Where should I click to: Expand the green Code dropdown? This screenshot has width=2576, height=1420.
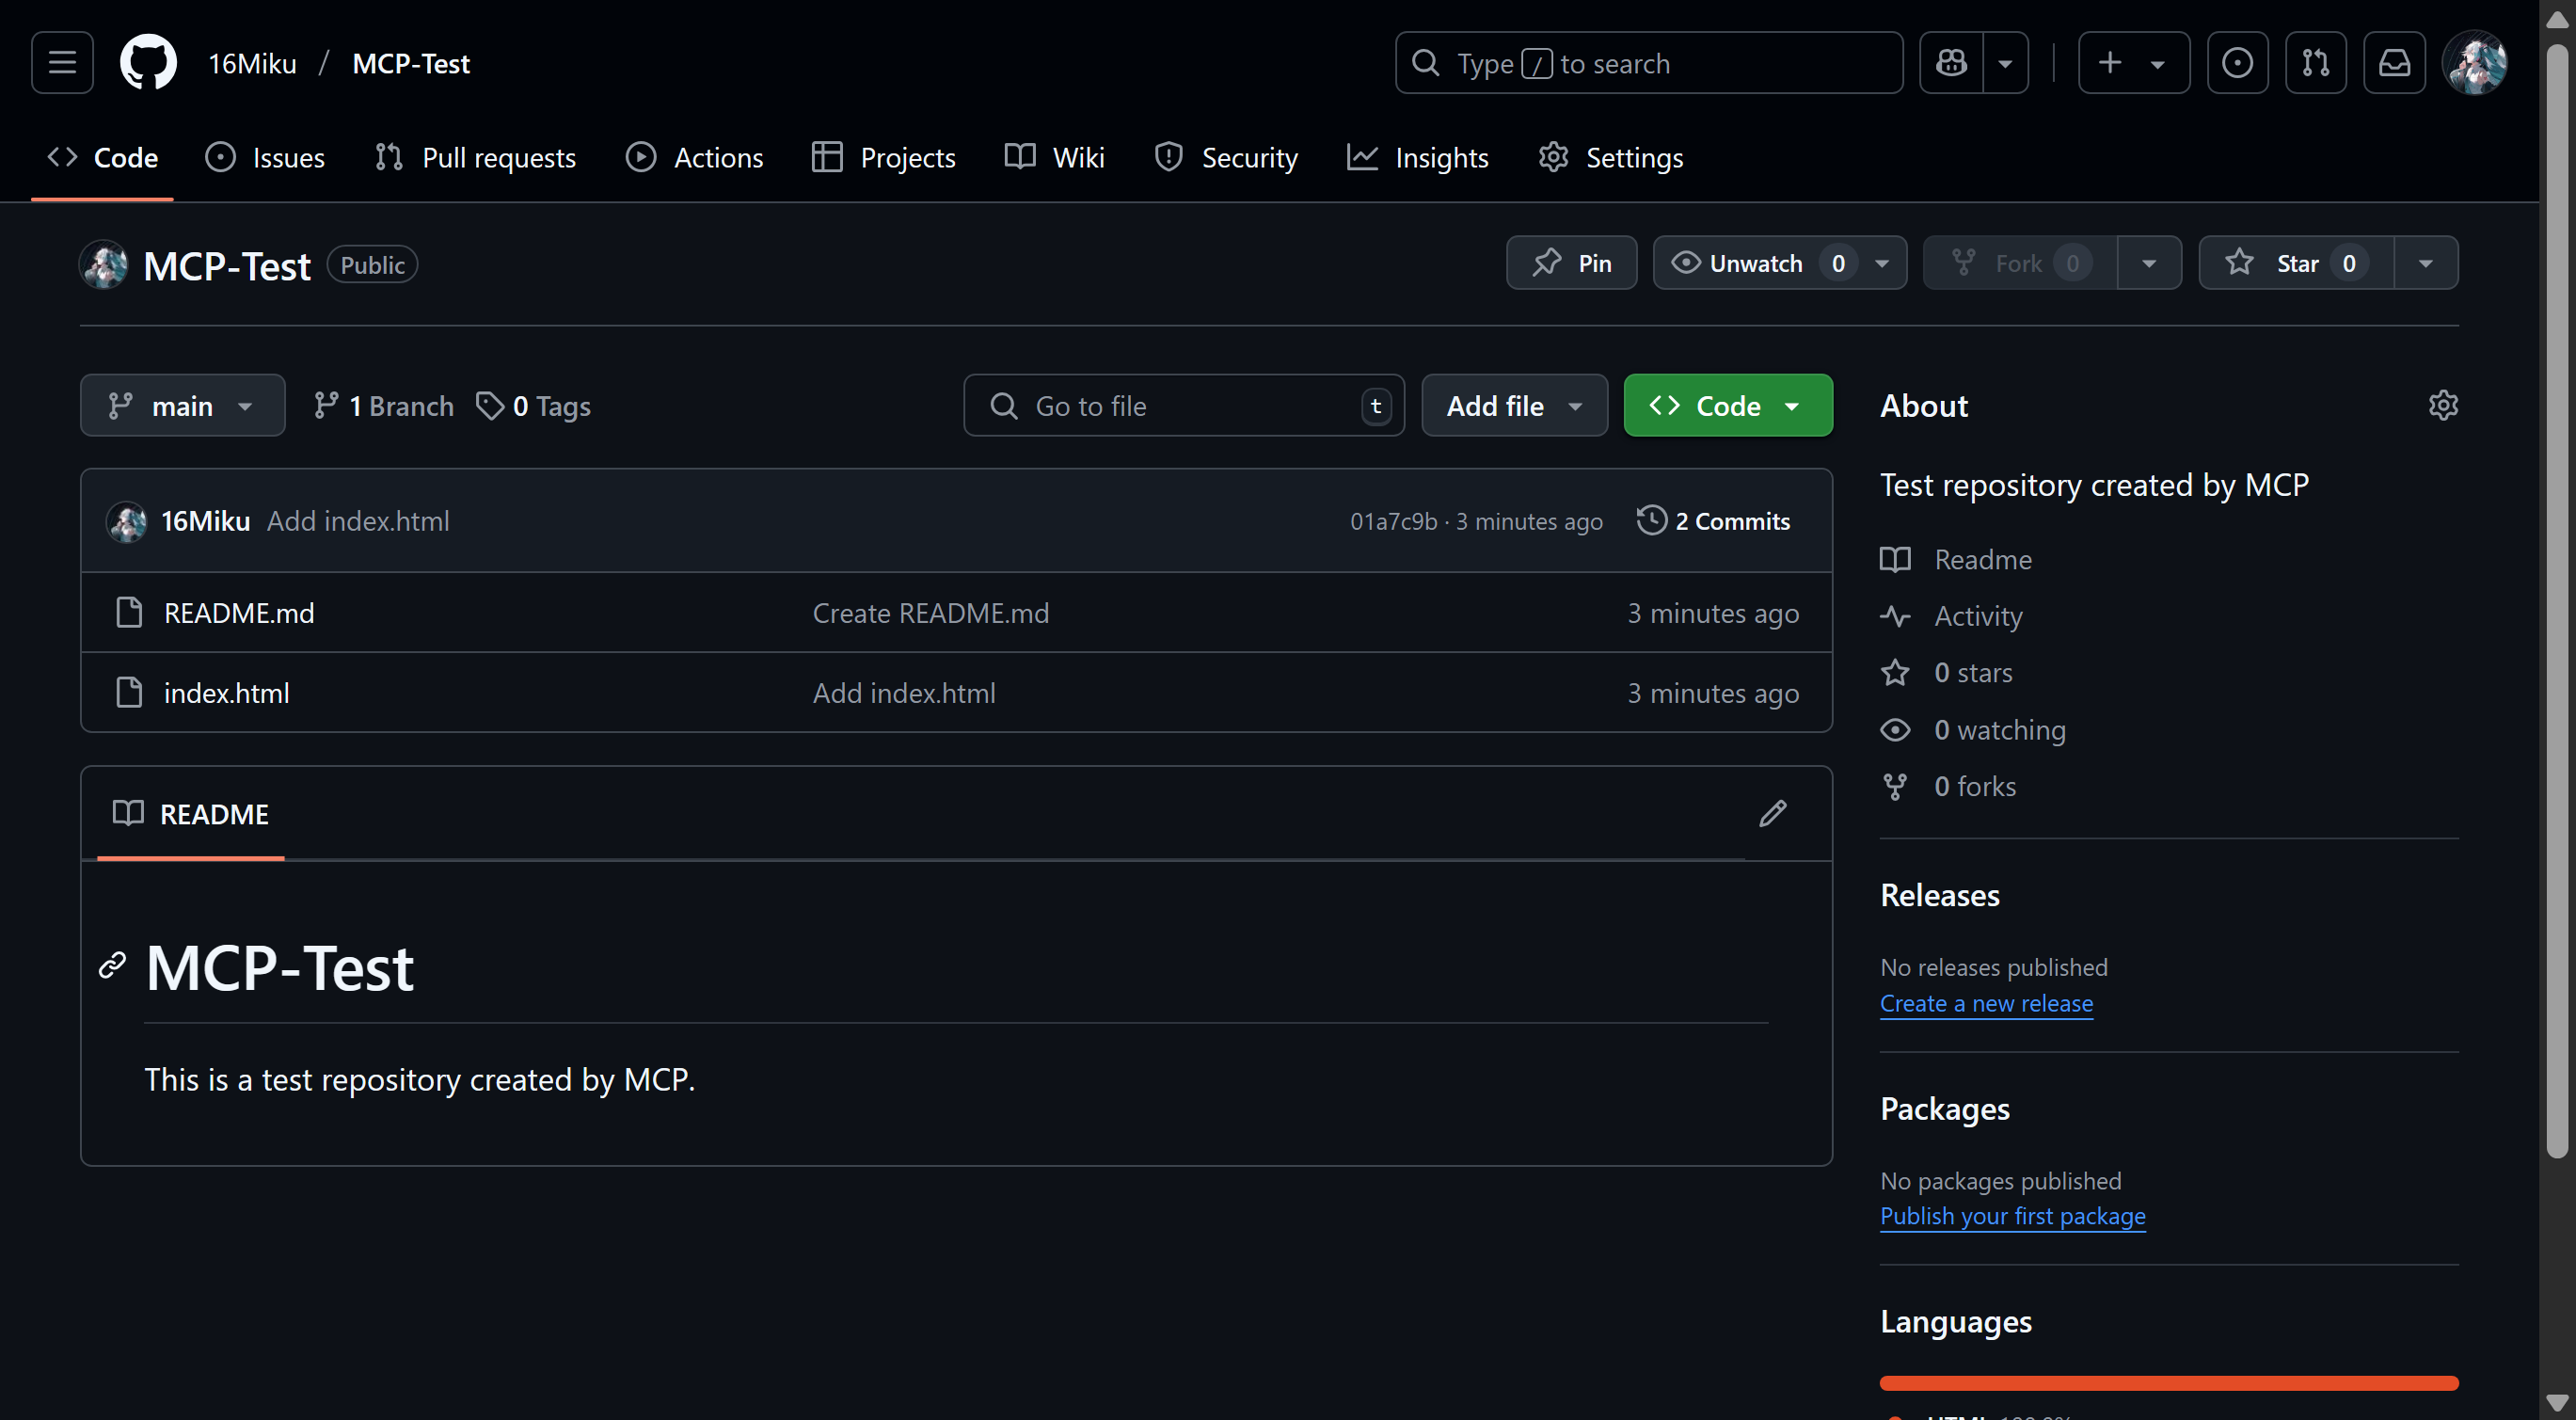pos(1727,405)
